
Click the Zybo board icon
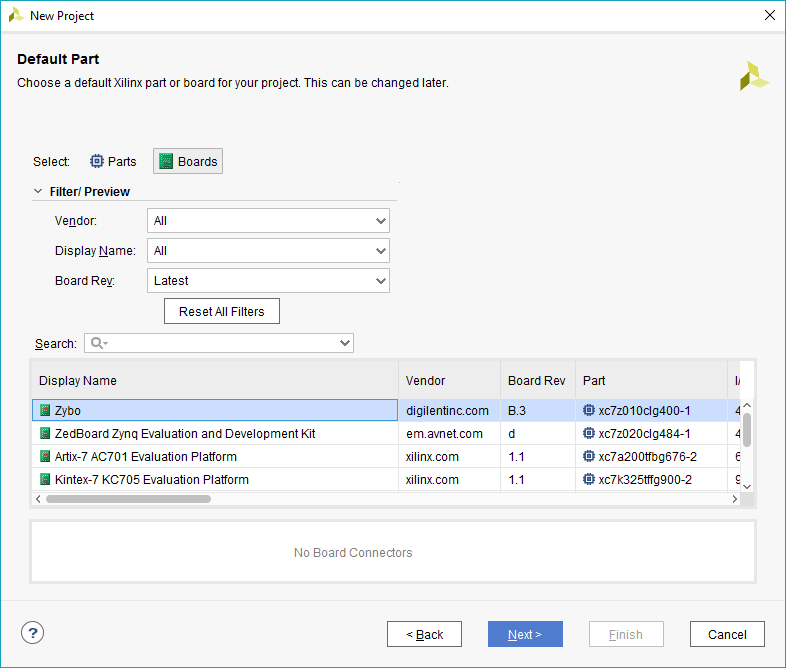pos(45,410)
